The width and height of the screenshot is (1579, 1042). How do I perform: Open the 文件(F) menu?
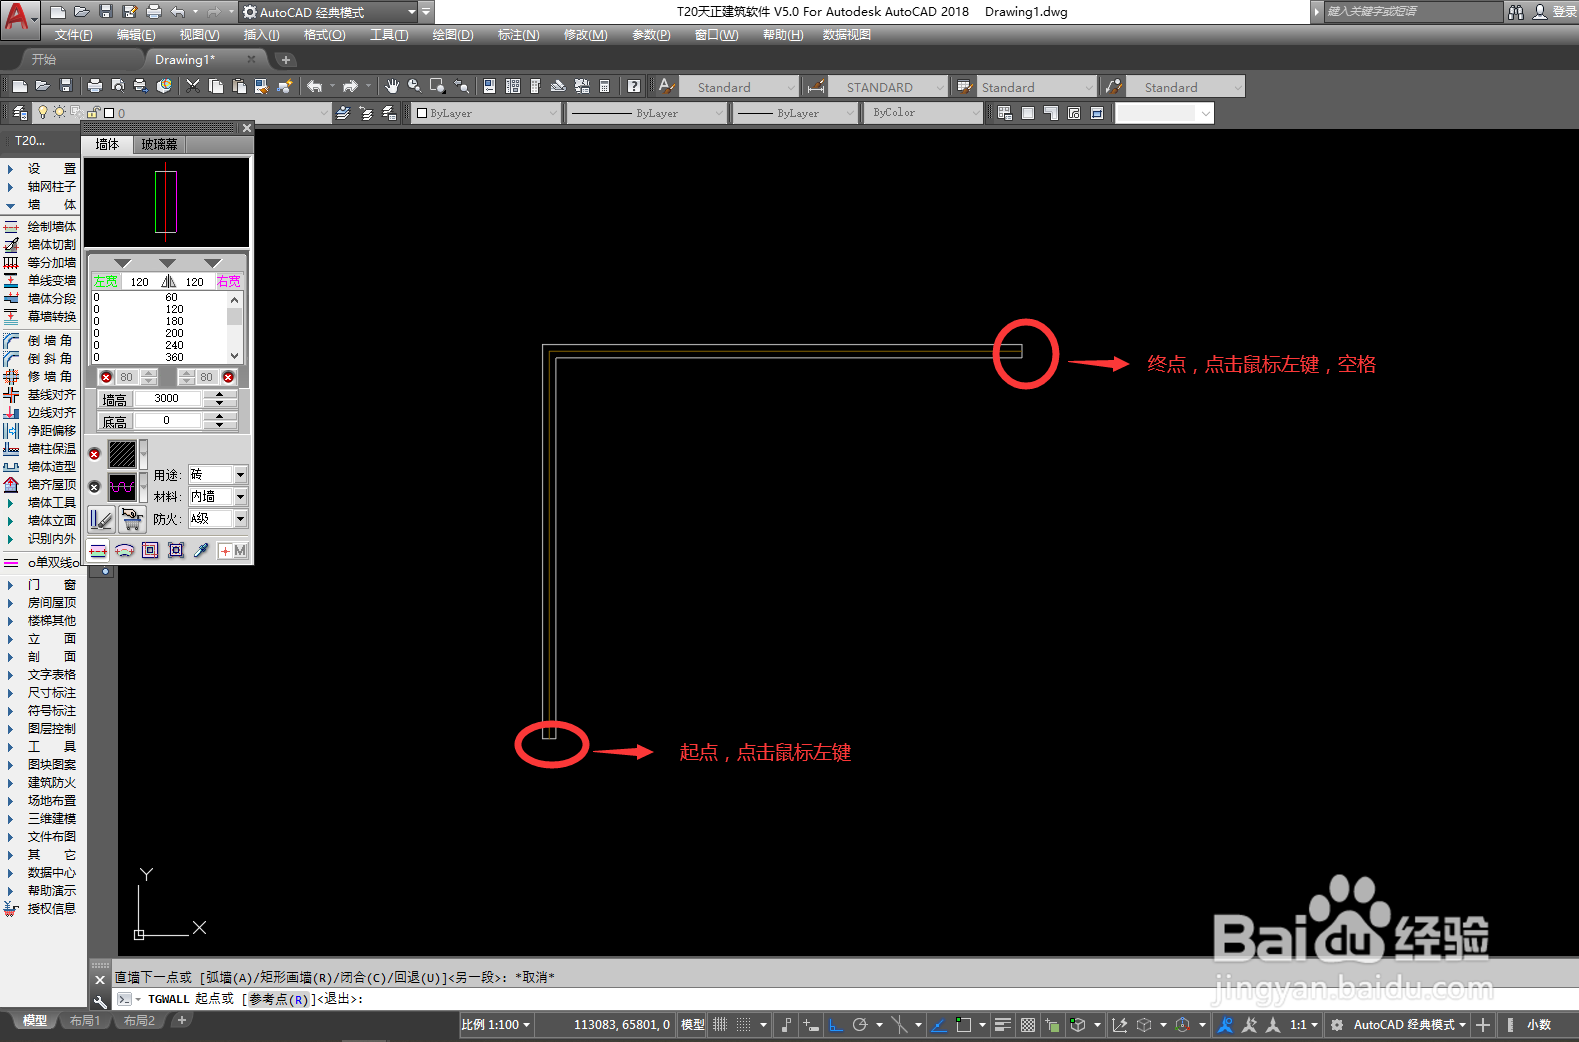(x=73, y=35)
